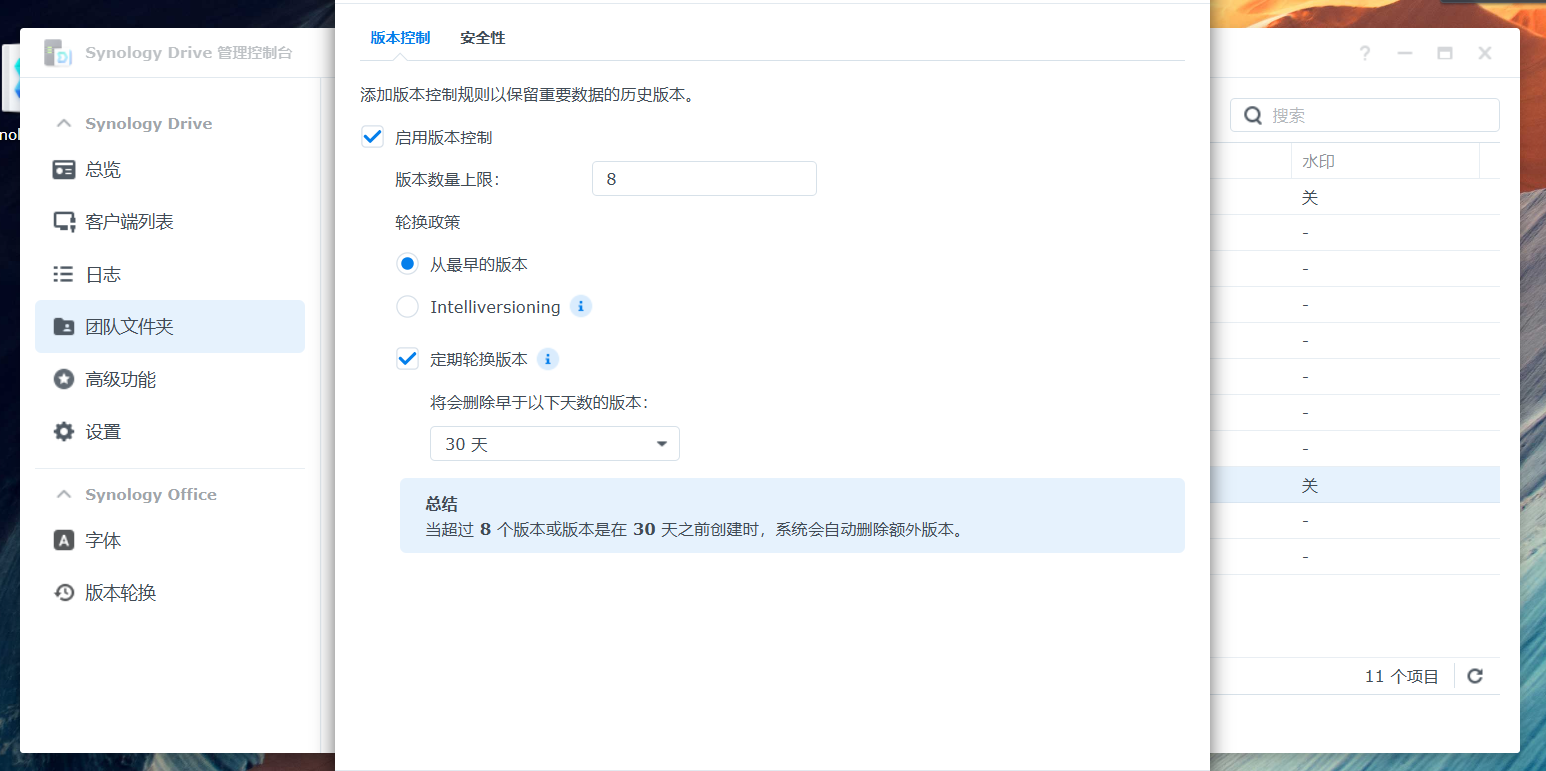The width and height of the screenshot is (1546, 771).
Task: Maximize the Synology Drive console window
Action: pyautogui.click(x=1445, y=53)
